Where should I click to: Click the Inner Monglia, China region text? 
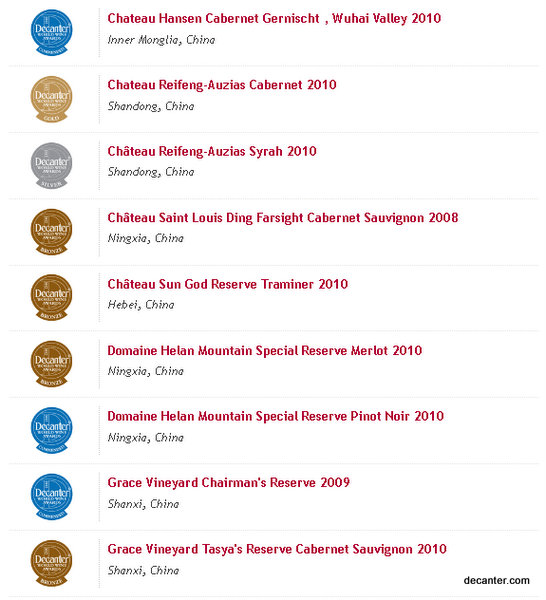tap(161, 40)
